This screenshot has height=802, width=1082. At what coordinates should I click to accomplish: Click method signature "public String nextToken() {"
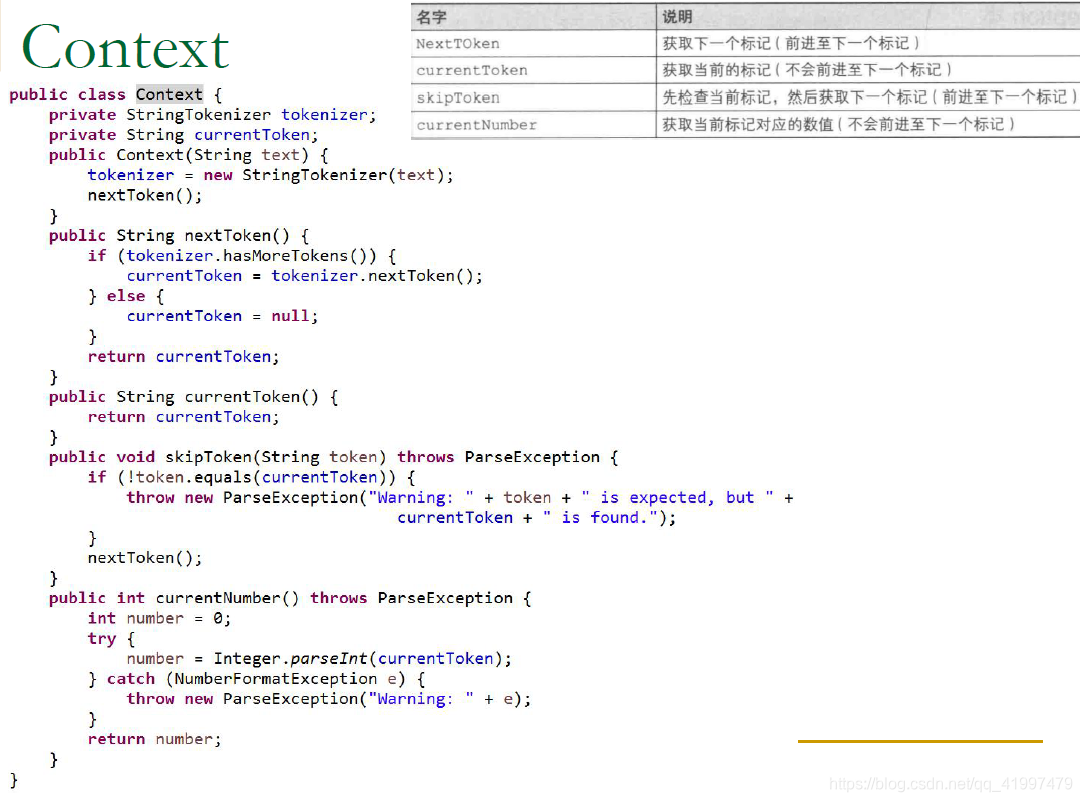coord(179,235)
